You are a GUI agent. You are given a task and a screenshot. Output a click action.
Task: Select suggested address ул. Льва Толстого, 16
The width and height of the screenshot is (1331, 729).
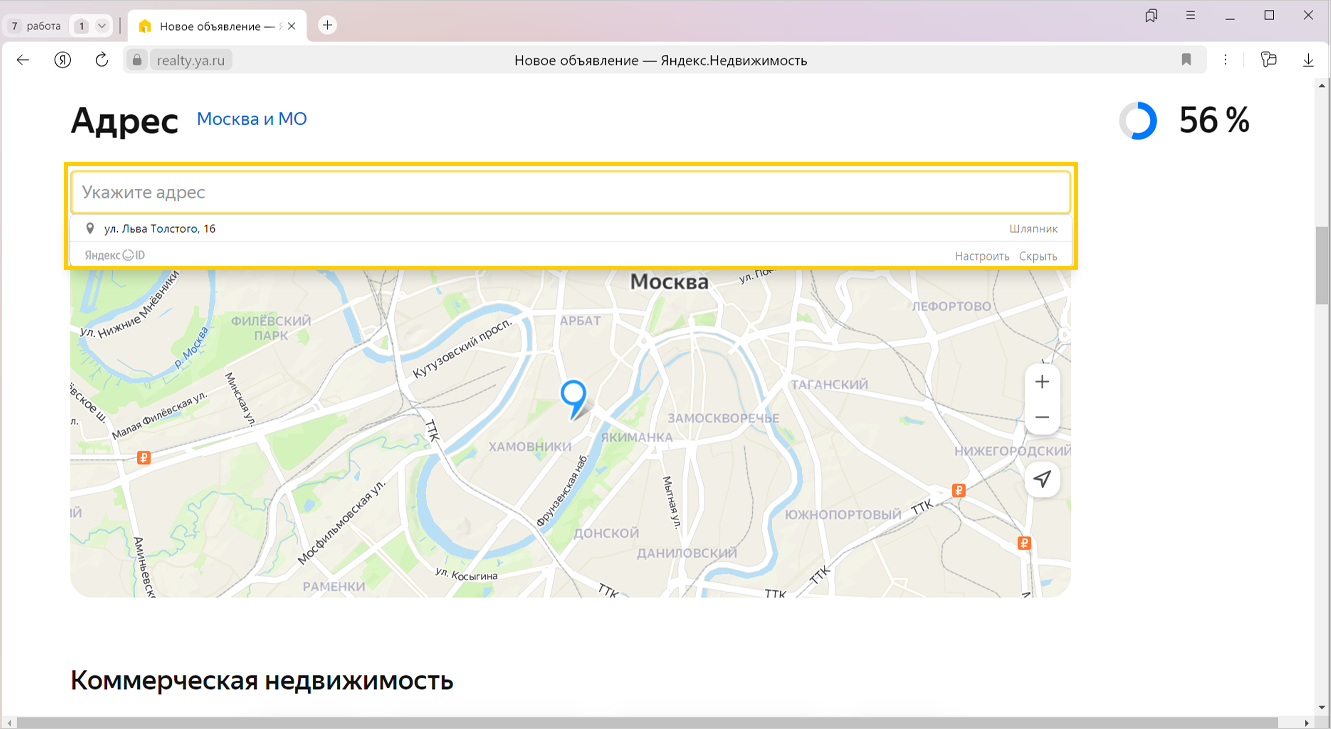[x=160, y=229]
